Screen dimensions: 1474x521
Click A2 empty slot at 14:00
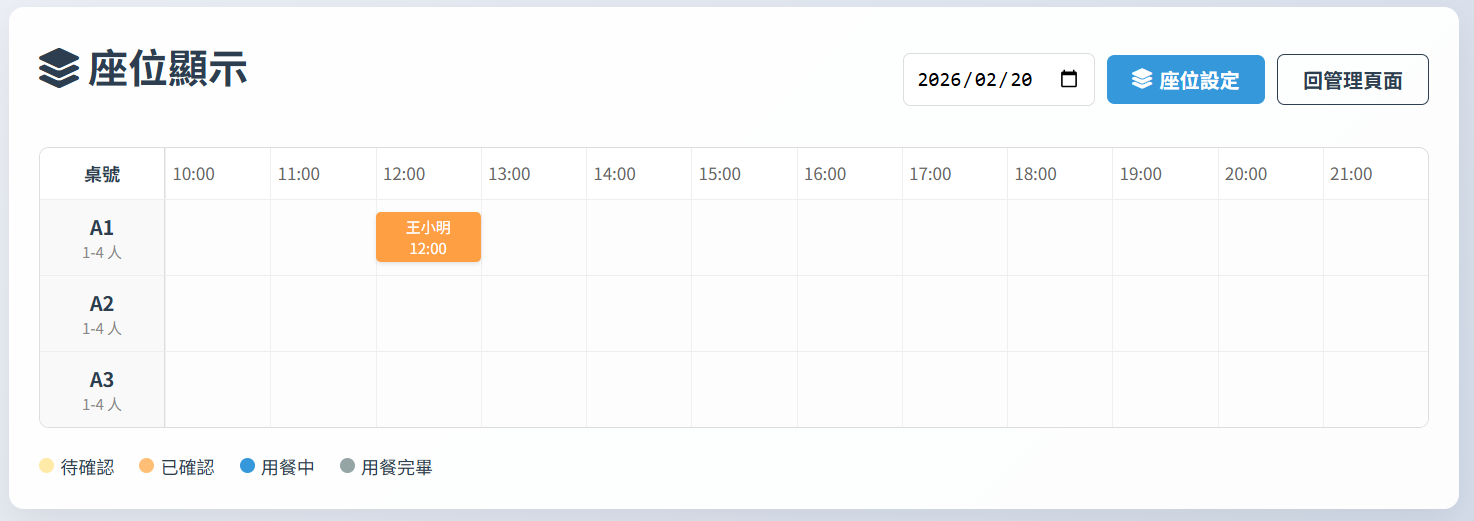[639, 314]
